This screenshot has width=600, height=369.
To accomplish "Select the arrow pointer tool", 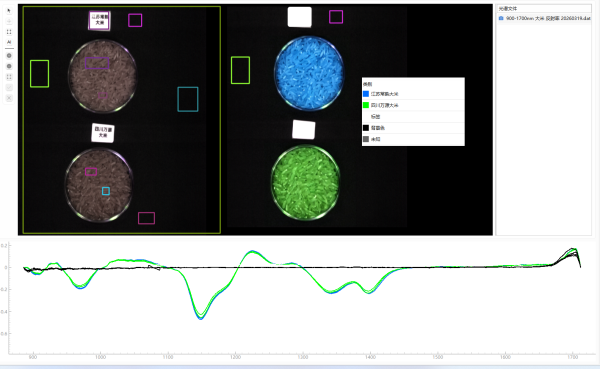I will tap(9, 11).
